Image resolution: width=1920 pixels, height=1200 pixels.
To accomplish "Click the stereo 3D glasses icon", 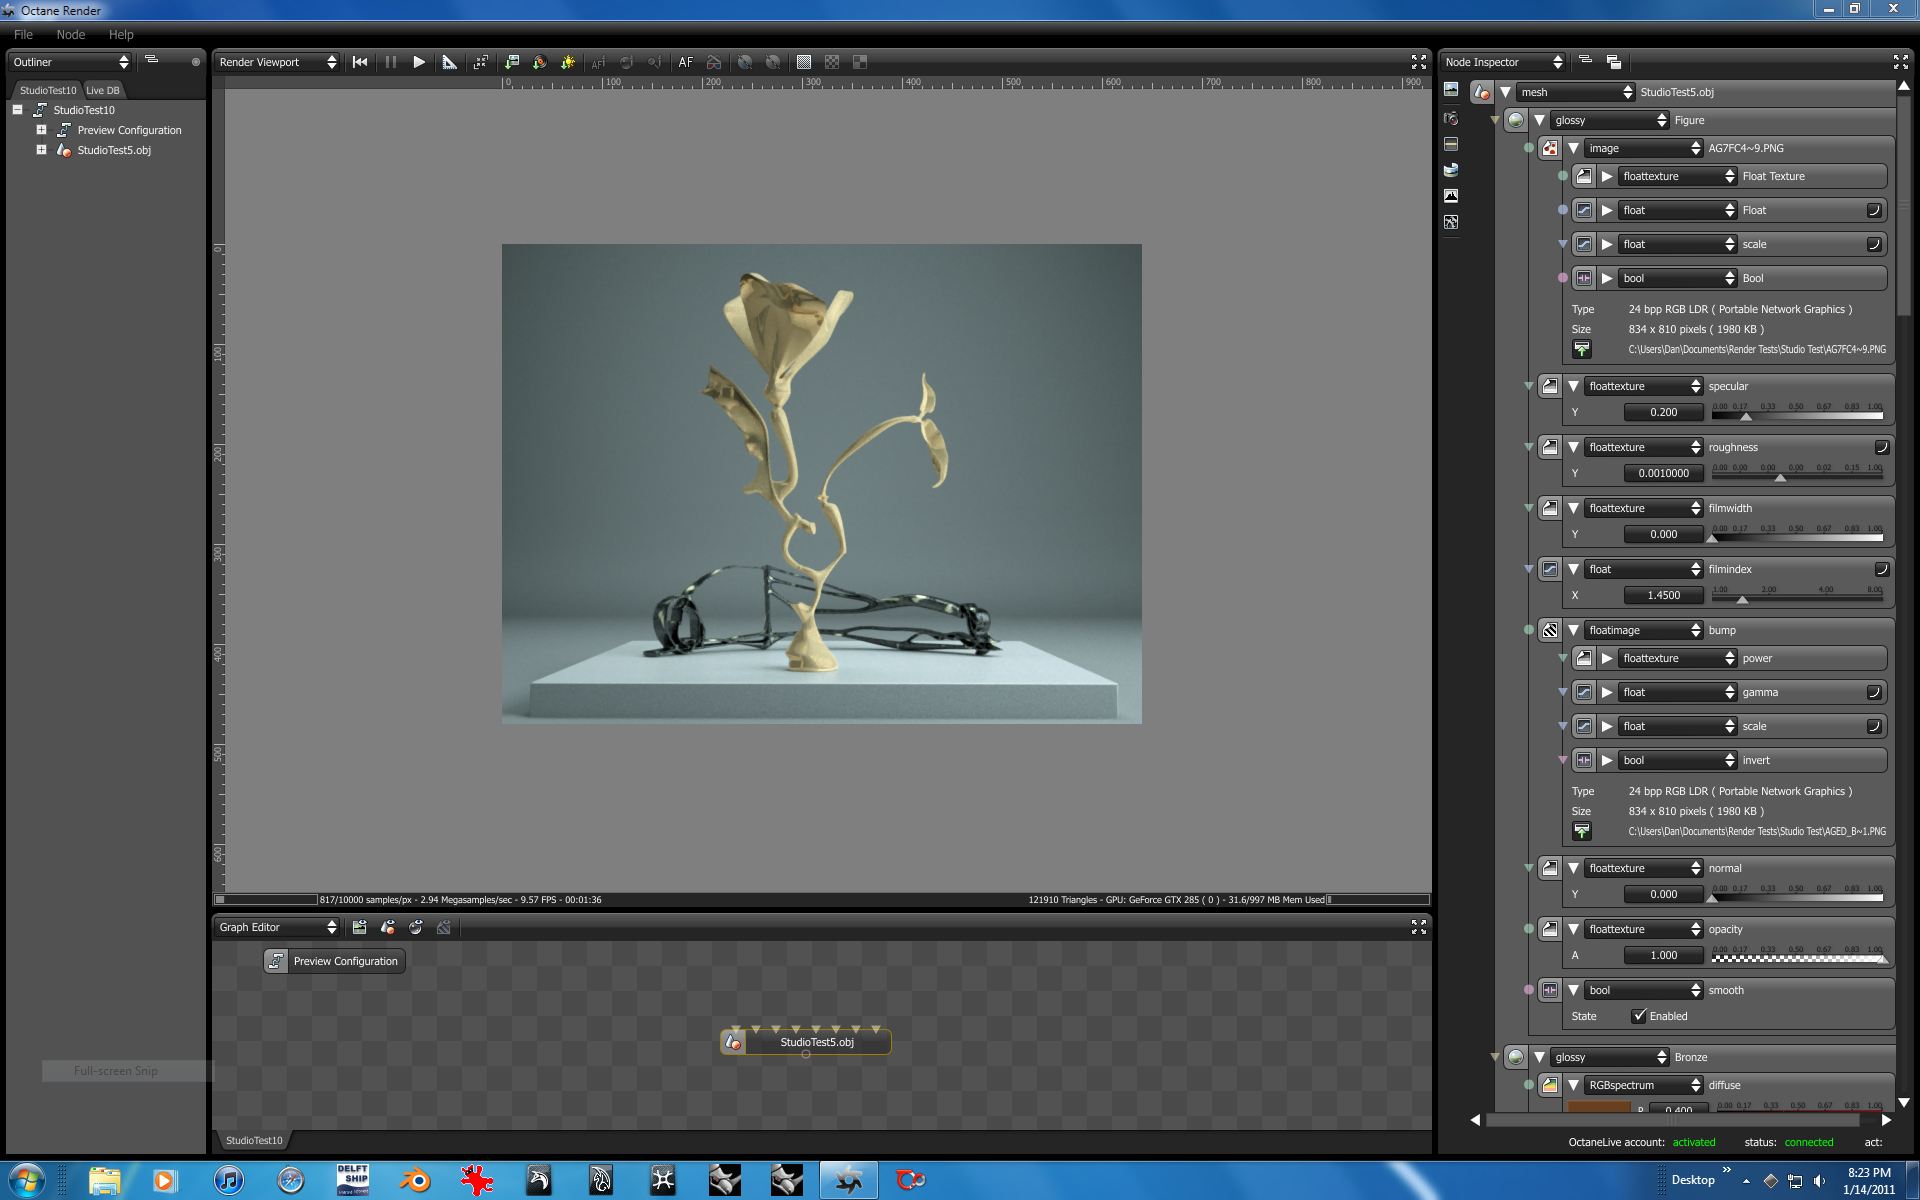I will (x=714, y=62).
